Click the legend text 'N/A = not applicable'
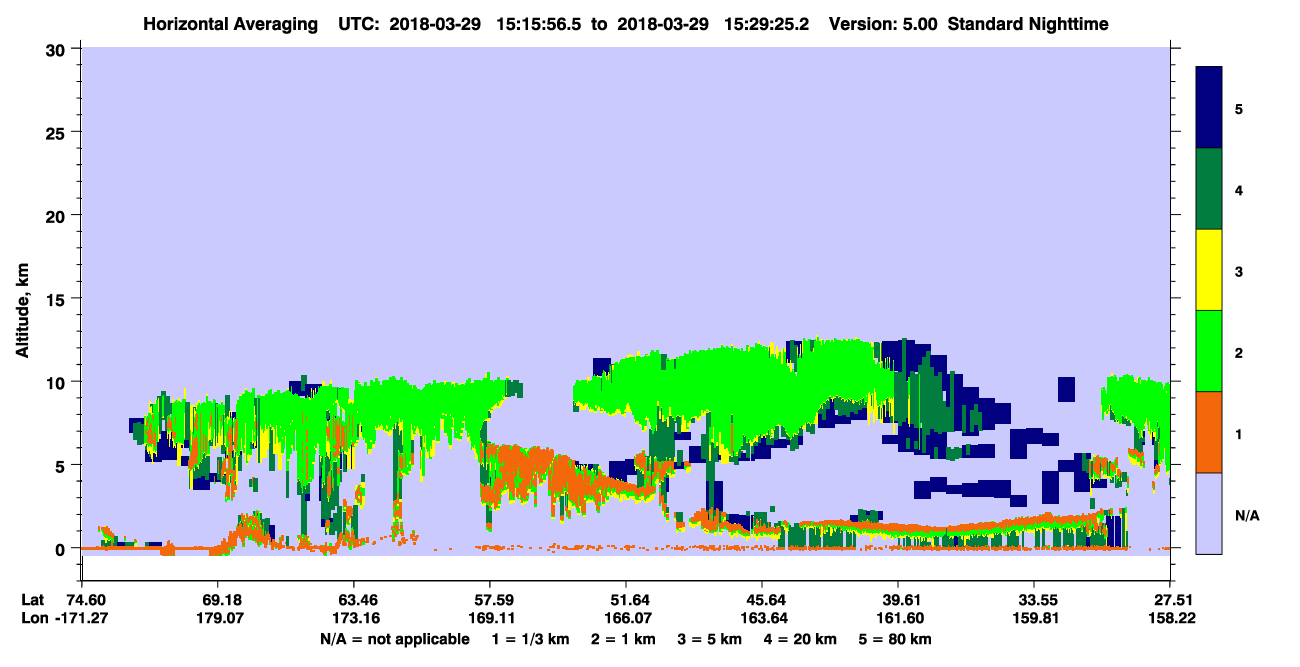 394,639
